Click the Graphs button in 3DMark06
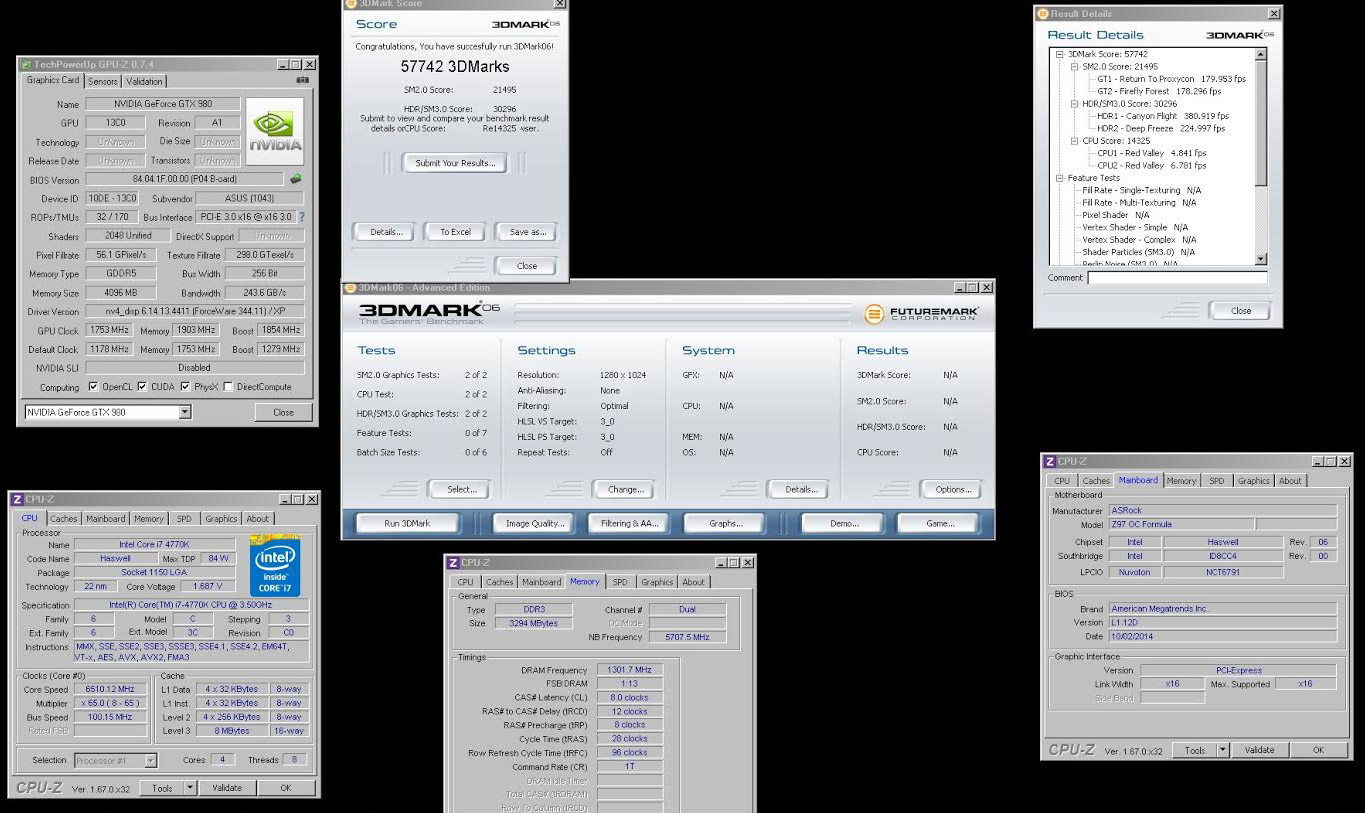 point(725,523)
